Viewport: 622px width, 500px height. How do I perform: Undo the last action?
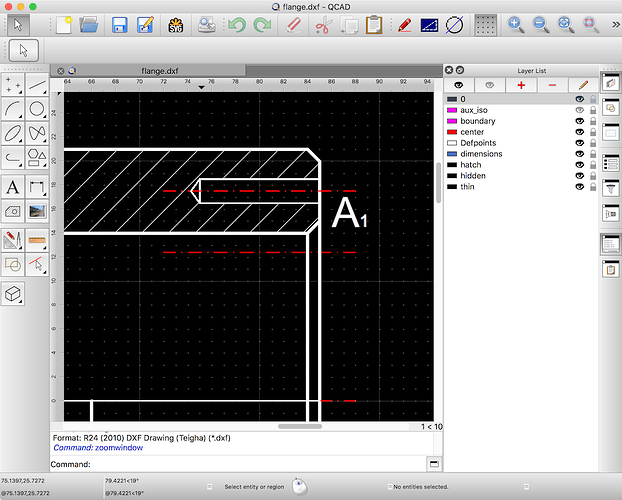[237, 25]
